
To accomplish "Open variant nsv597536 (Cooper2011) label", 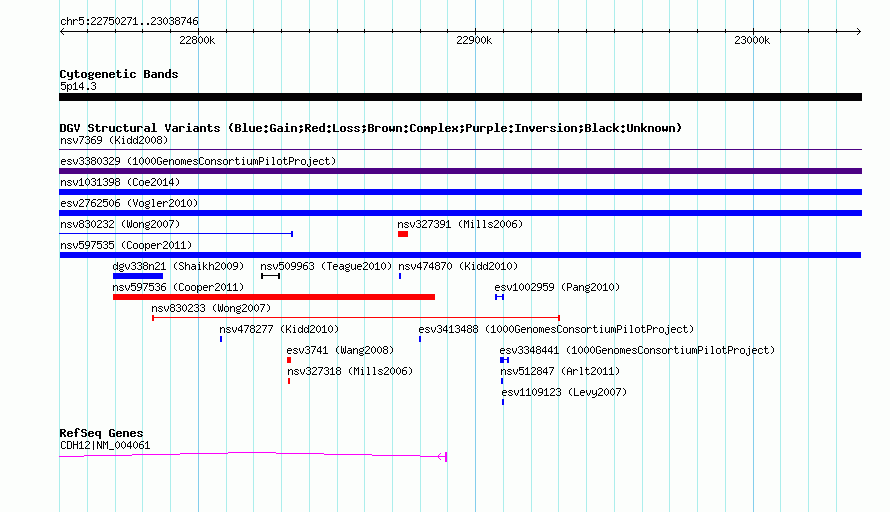I will click(x=178, y=287).
